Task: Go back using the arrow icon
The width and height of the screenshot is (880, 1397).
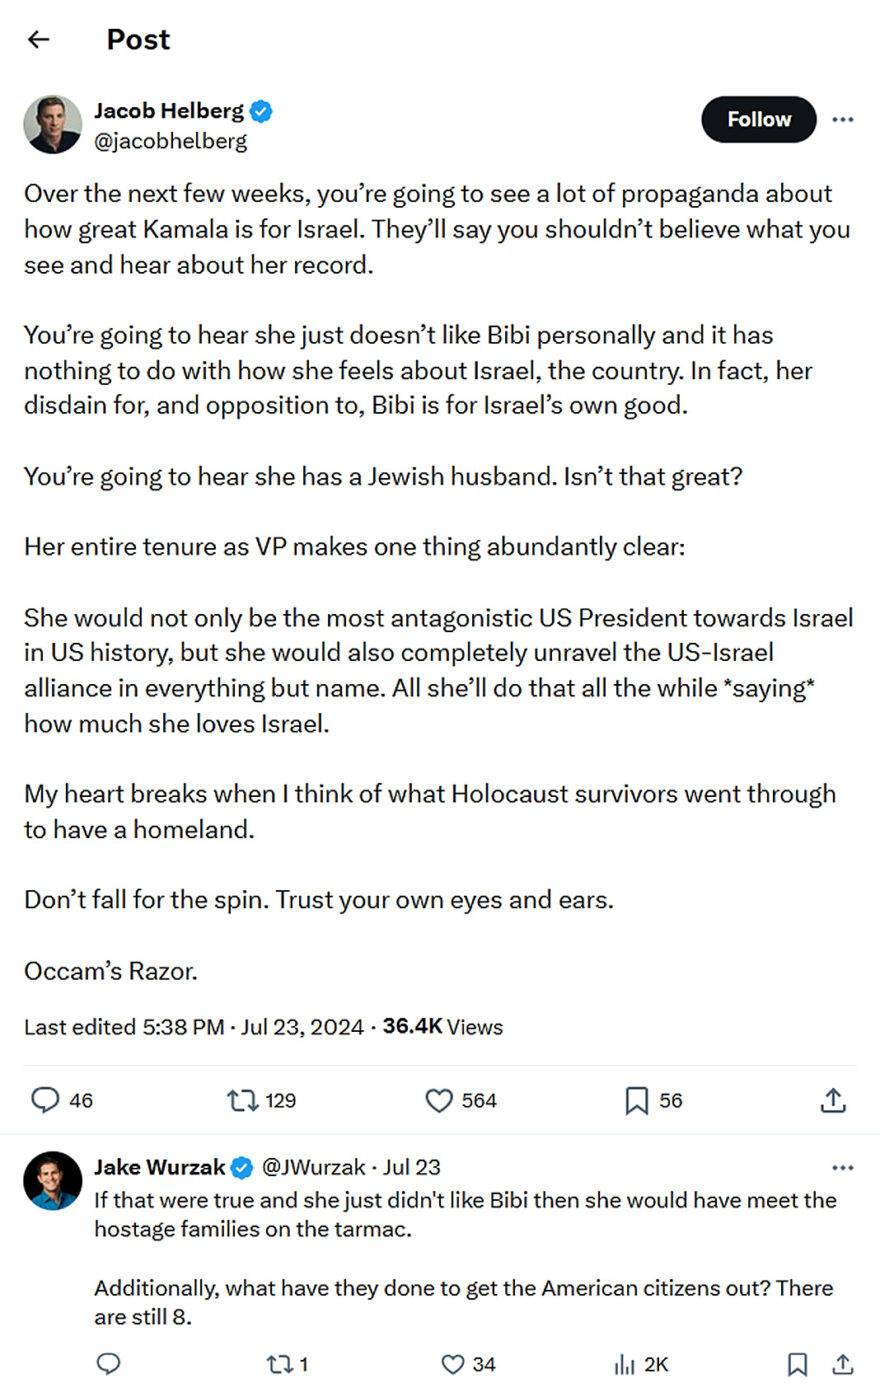Action: coord(39,39)
